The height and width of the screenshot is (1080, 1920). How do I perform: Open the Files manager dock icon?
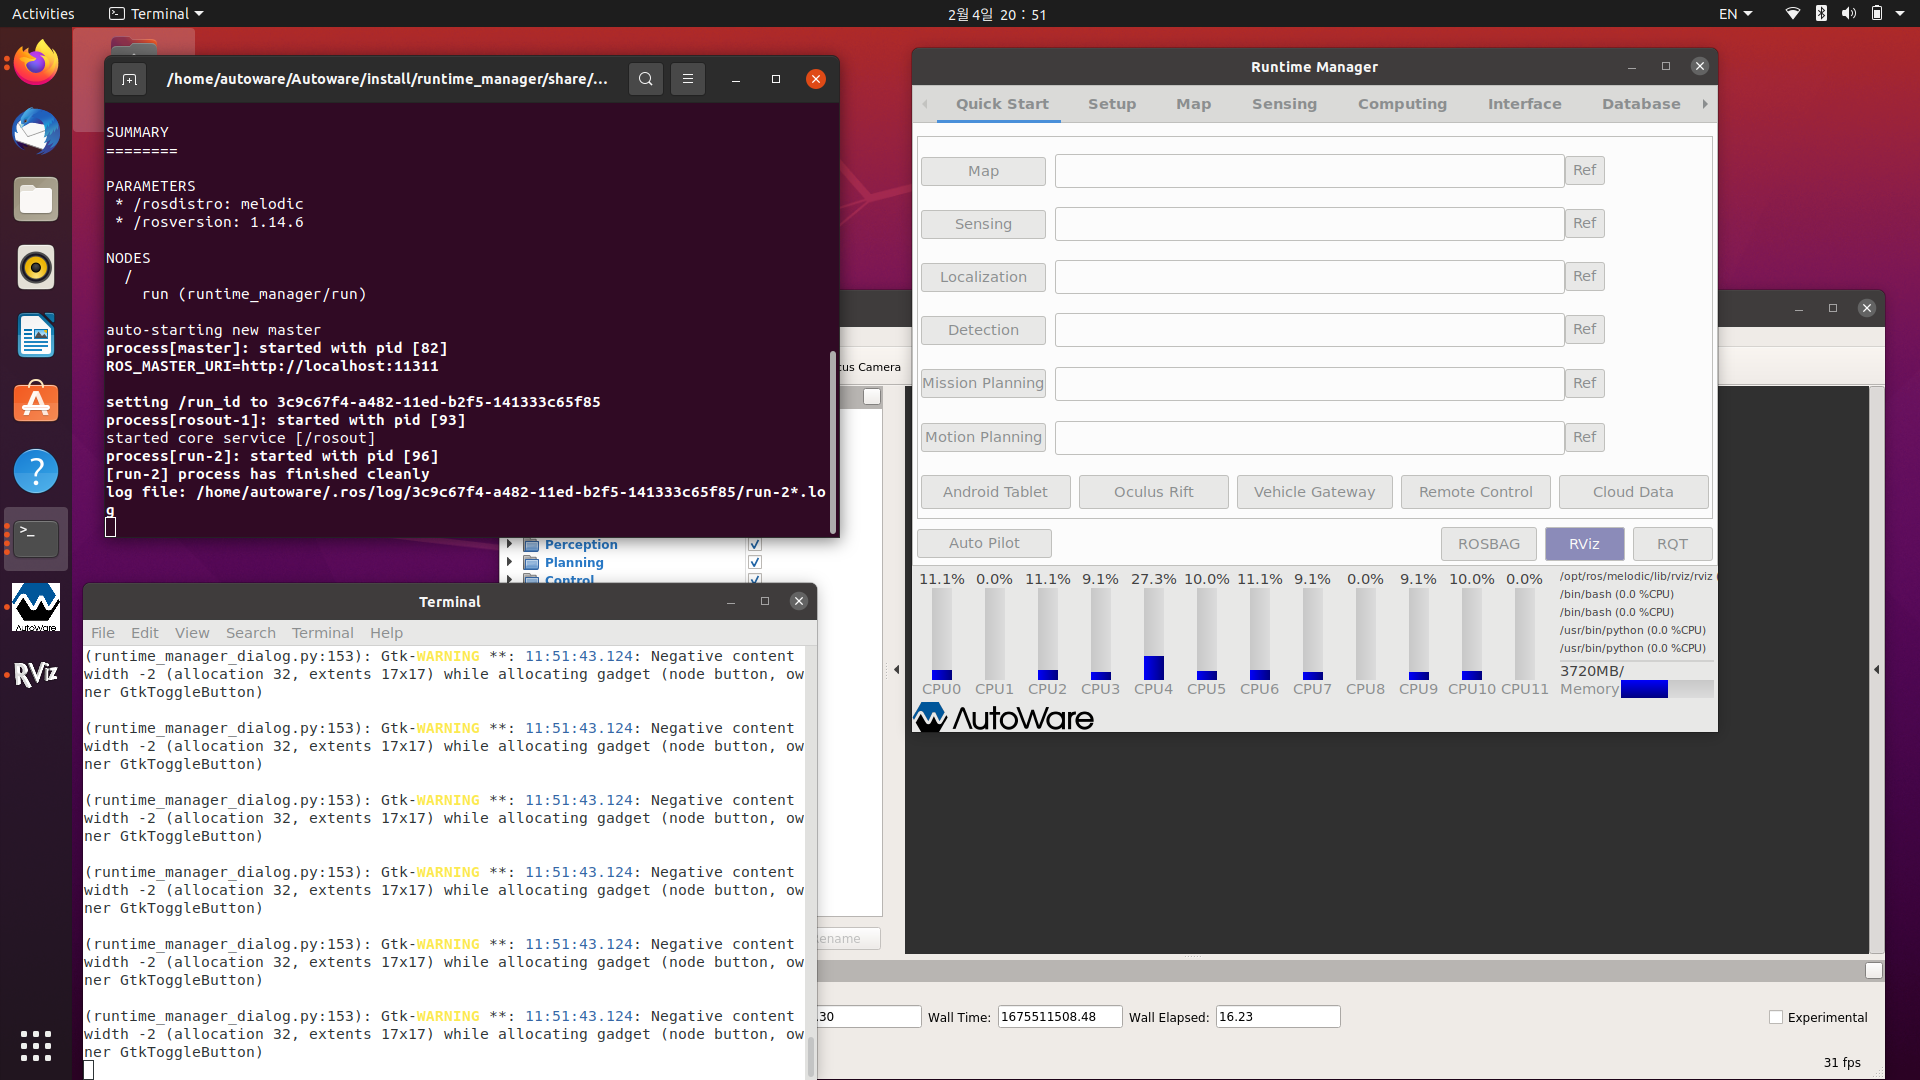click(36, 200)
